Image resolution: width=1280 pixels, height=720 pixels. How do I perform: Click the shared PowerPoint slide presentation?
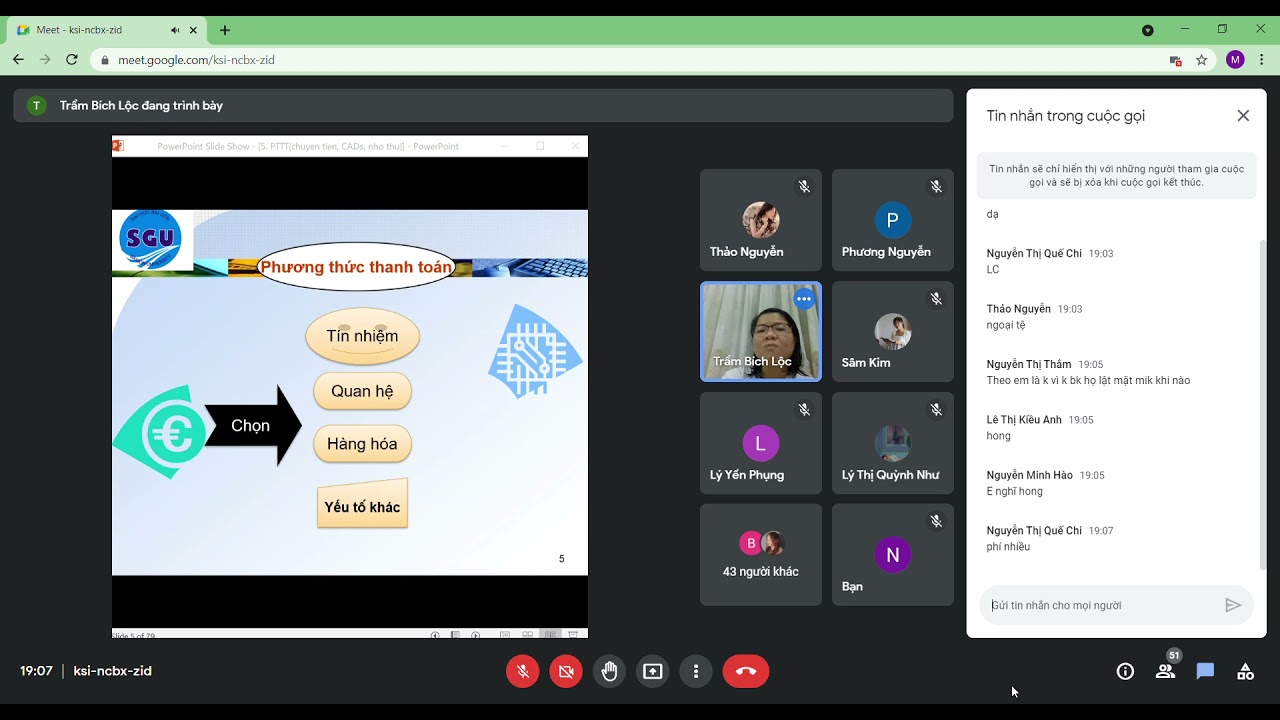(x=350, y=387)
